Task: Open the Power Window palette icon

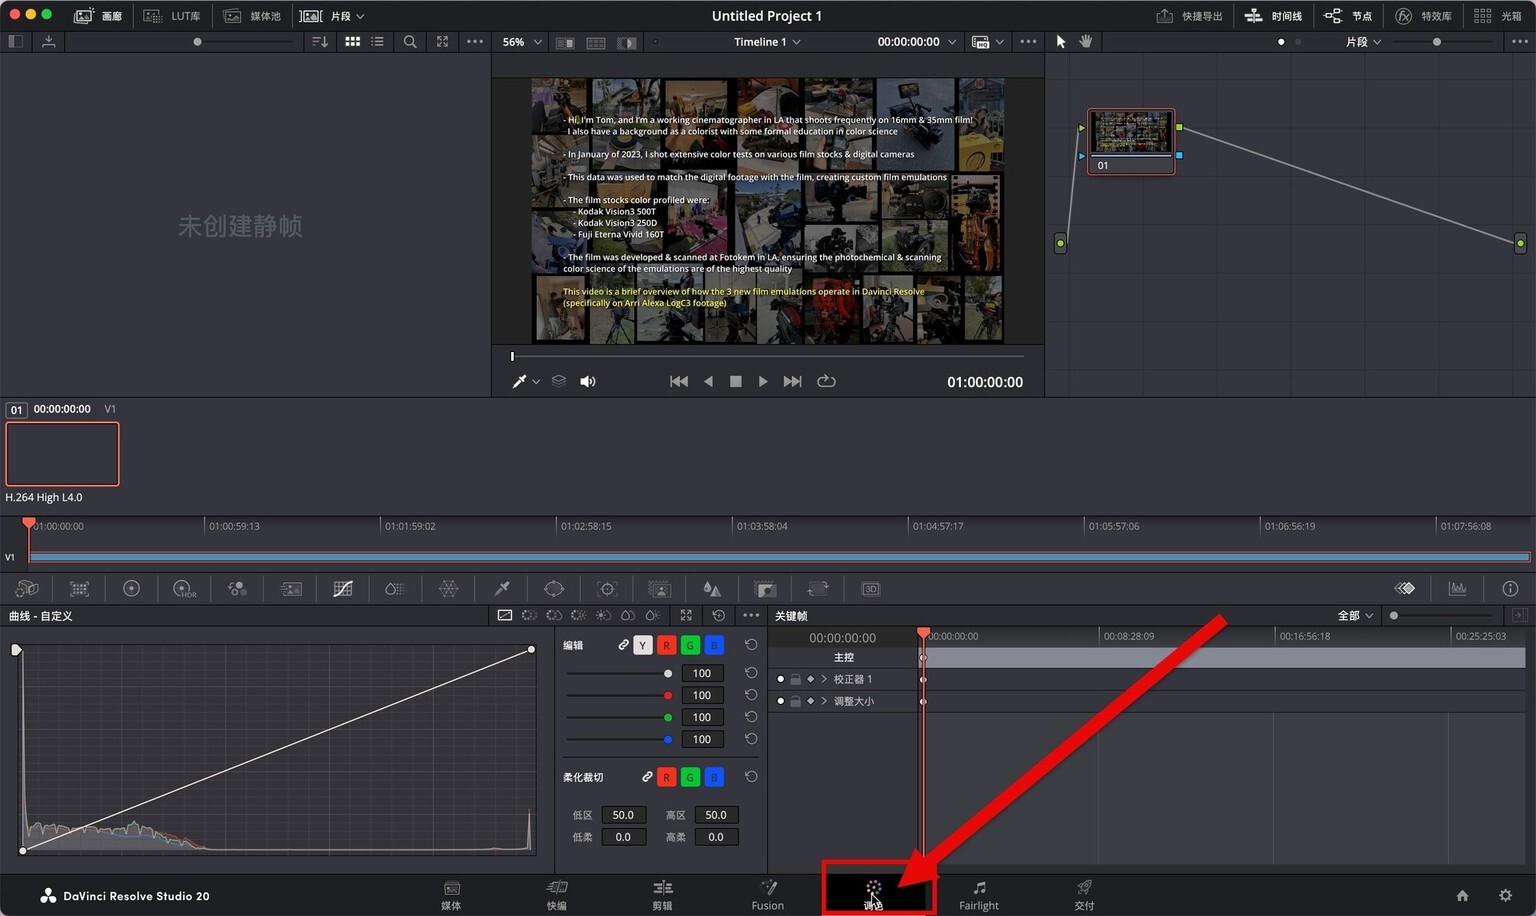Action: [x=554, y=589]
